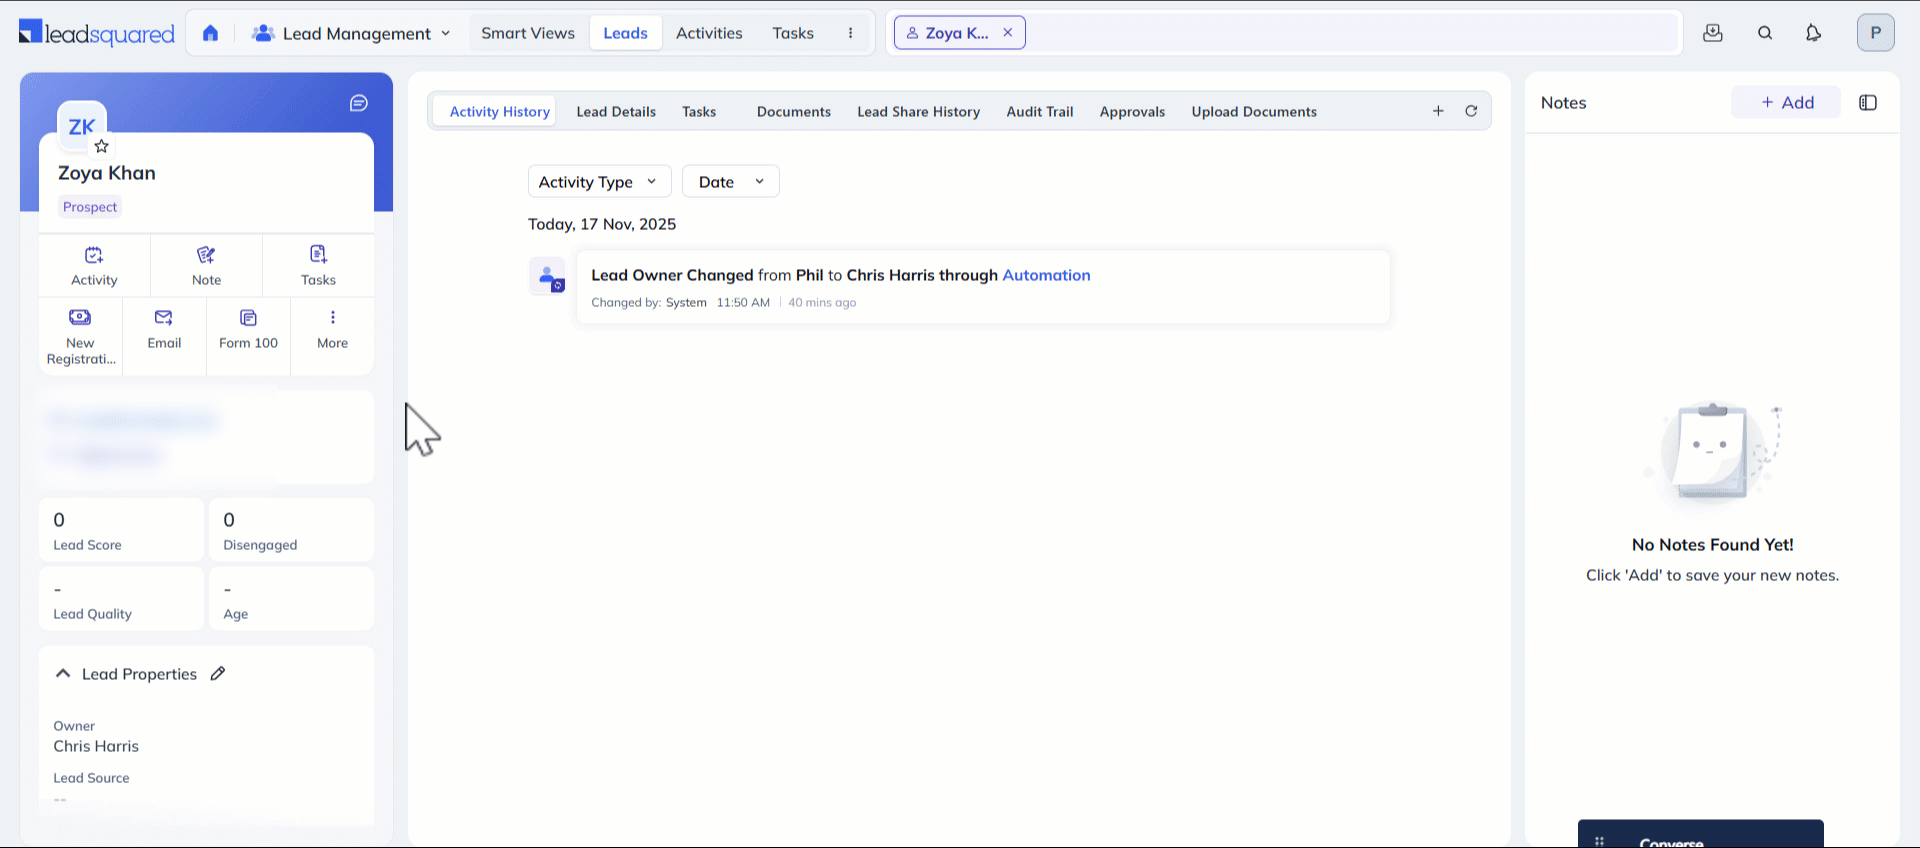Viewport: 1920px width, 848px height.
Task: Open New Registration action
Action: pos(81,337)
